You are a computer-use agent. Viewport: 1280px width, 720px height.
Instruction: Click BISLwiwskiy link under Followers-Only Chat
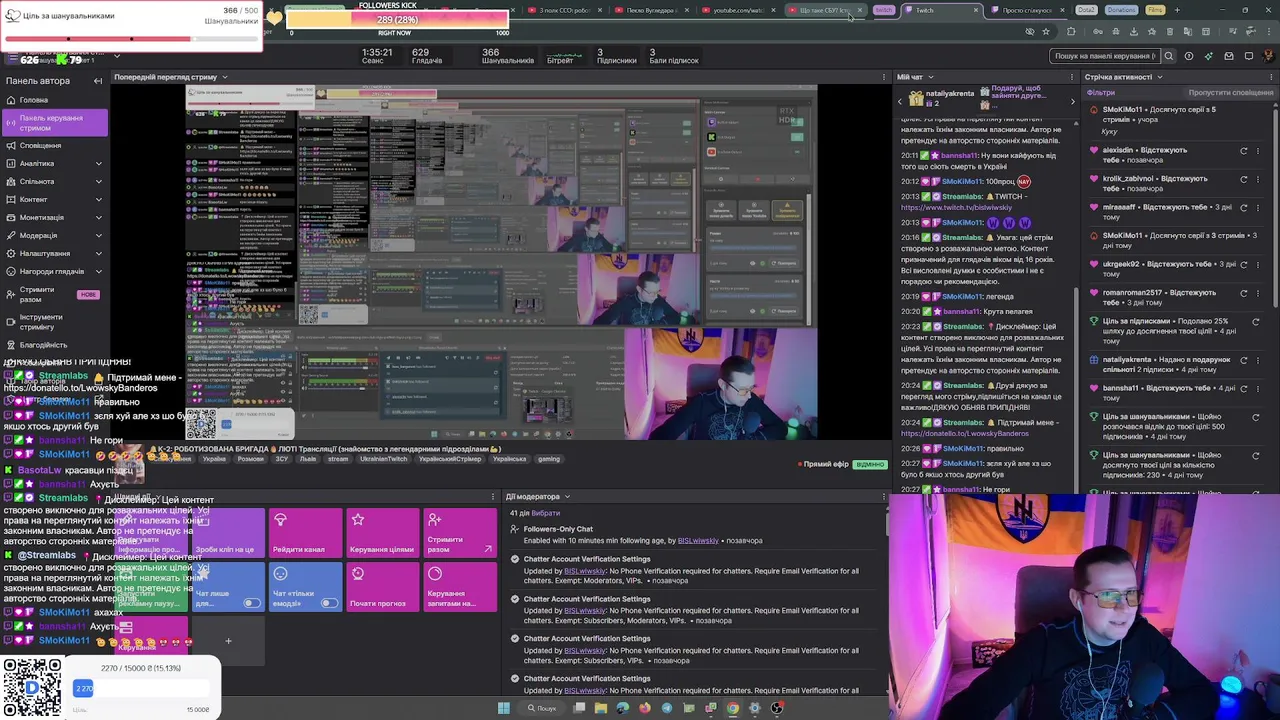coord(698,541)
